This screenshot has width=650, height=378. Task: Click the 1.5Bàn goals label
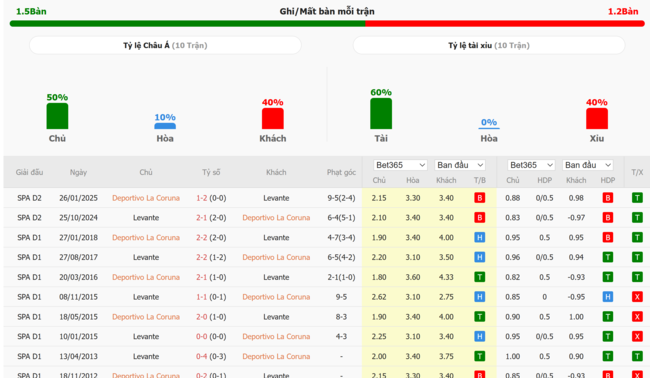(31, 11)
